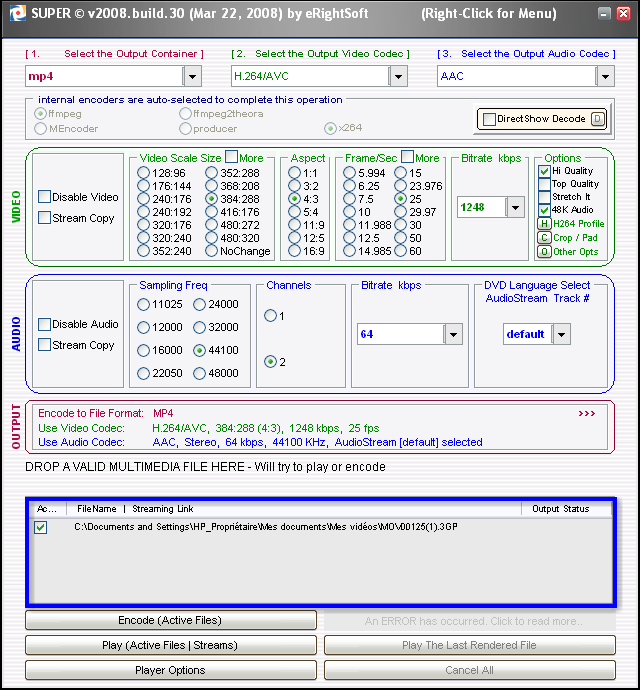Viewport: 640px width, 690px height.
Task: Select the producer encoder
Action: pos(185,128)
